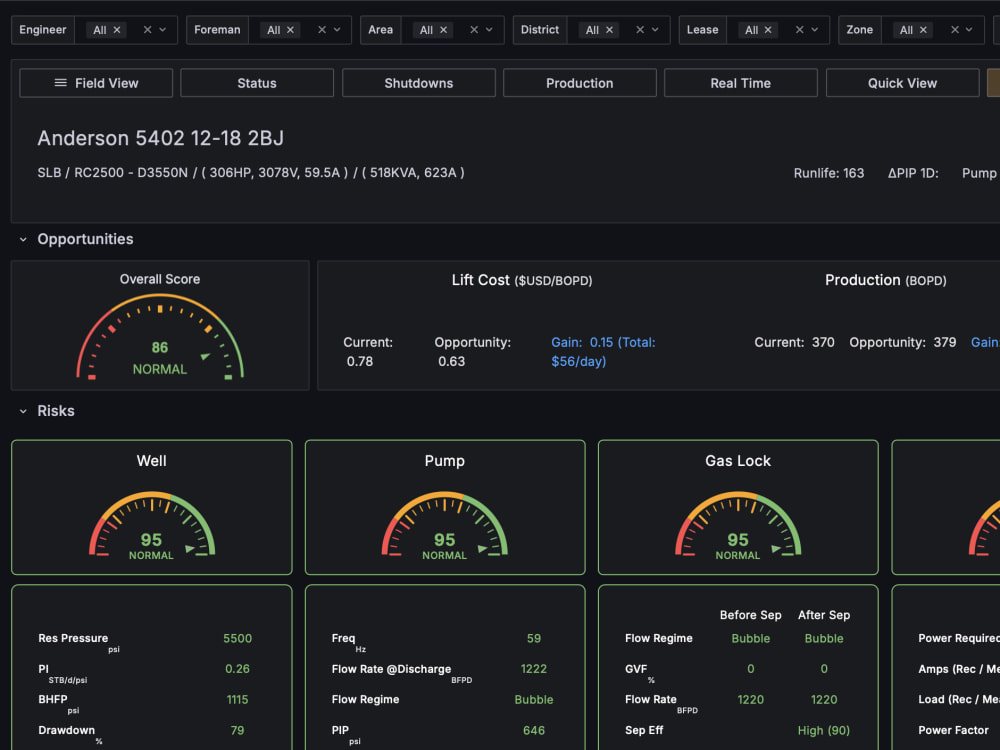Click the Sep Eff value High (90)
Image resolution: width=1000 pixels, height=750 pixels.
click(823, 730)
